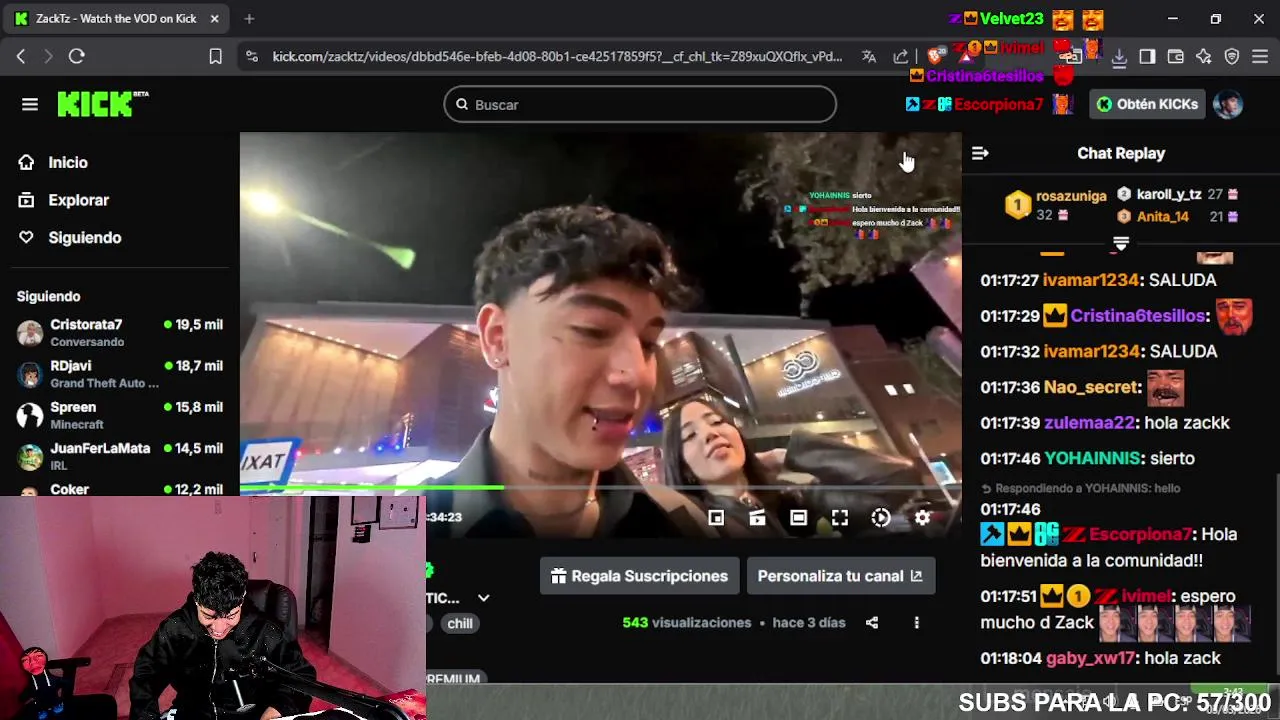Click username Cristina6tesillos in chat
This screenshot has width=1280, height=720.
1138,316
